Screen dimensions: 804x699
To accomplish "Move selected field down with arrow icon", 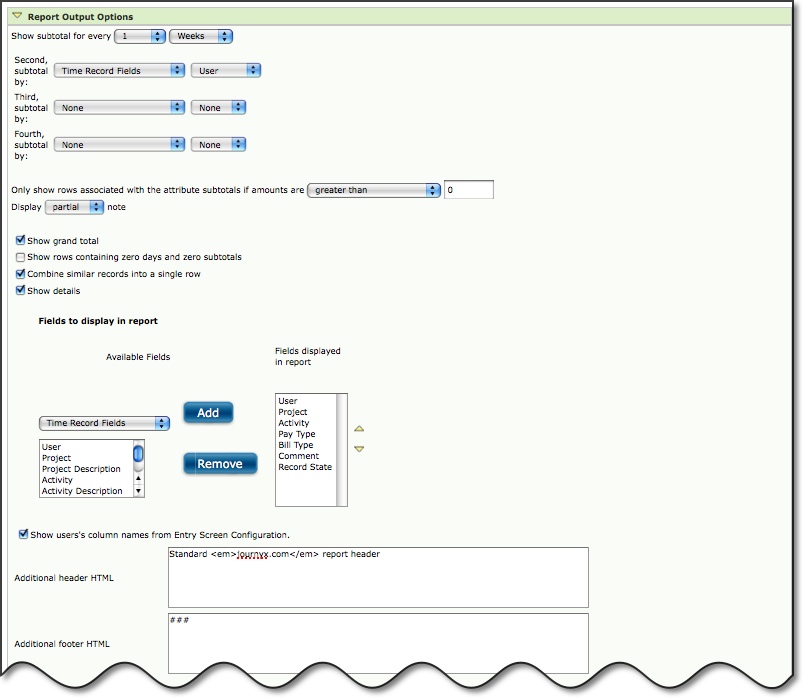I will tap(359, 449).
